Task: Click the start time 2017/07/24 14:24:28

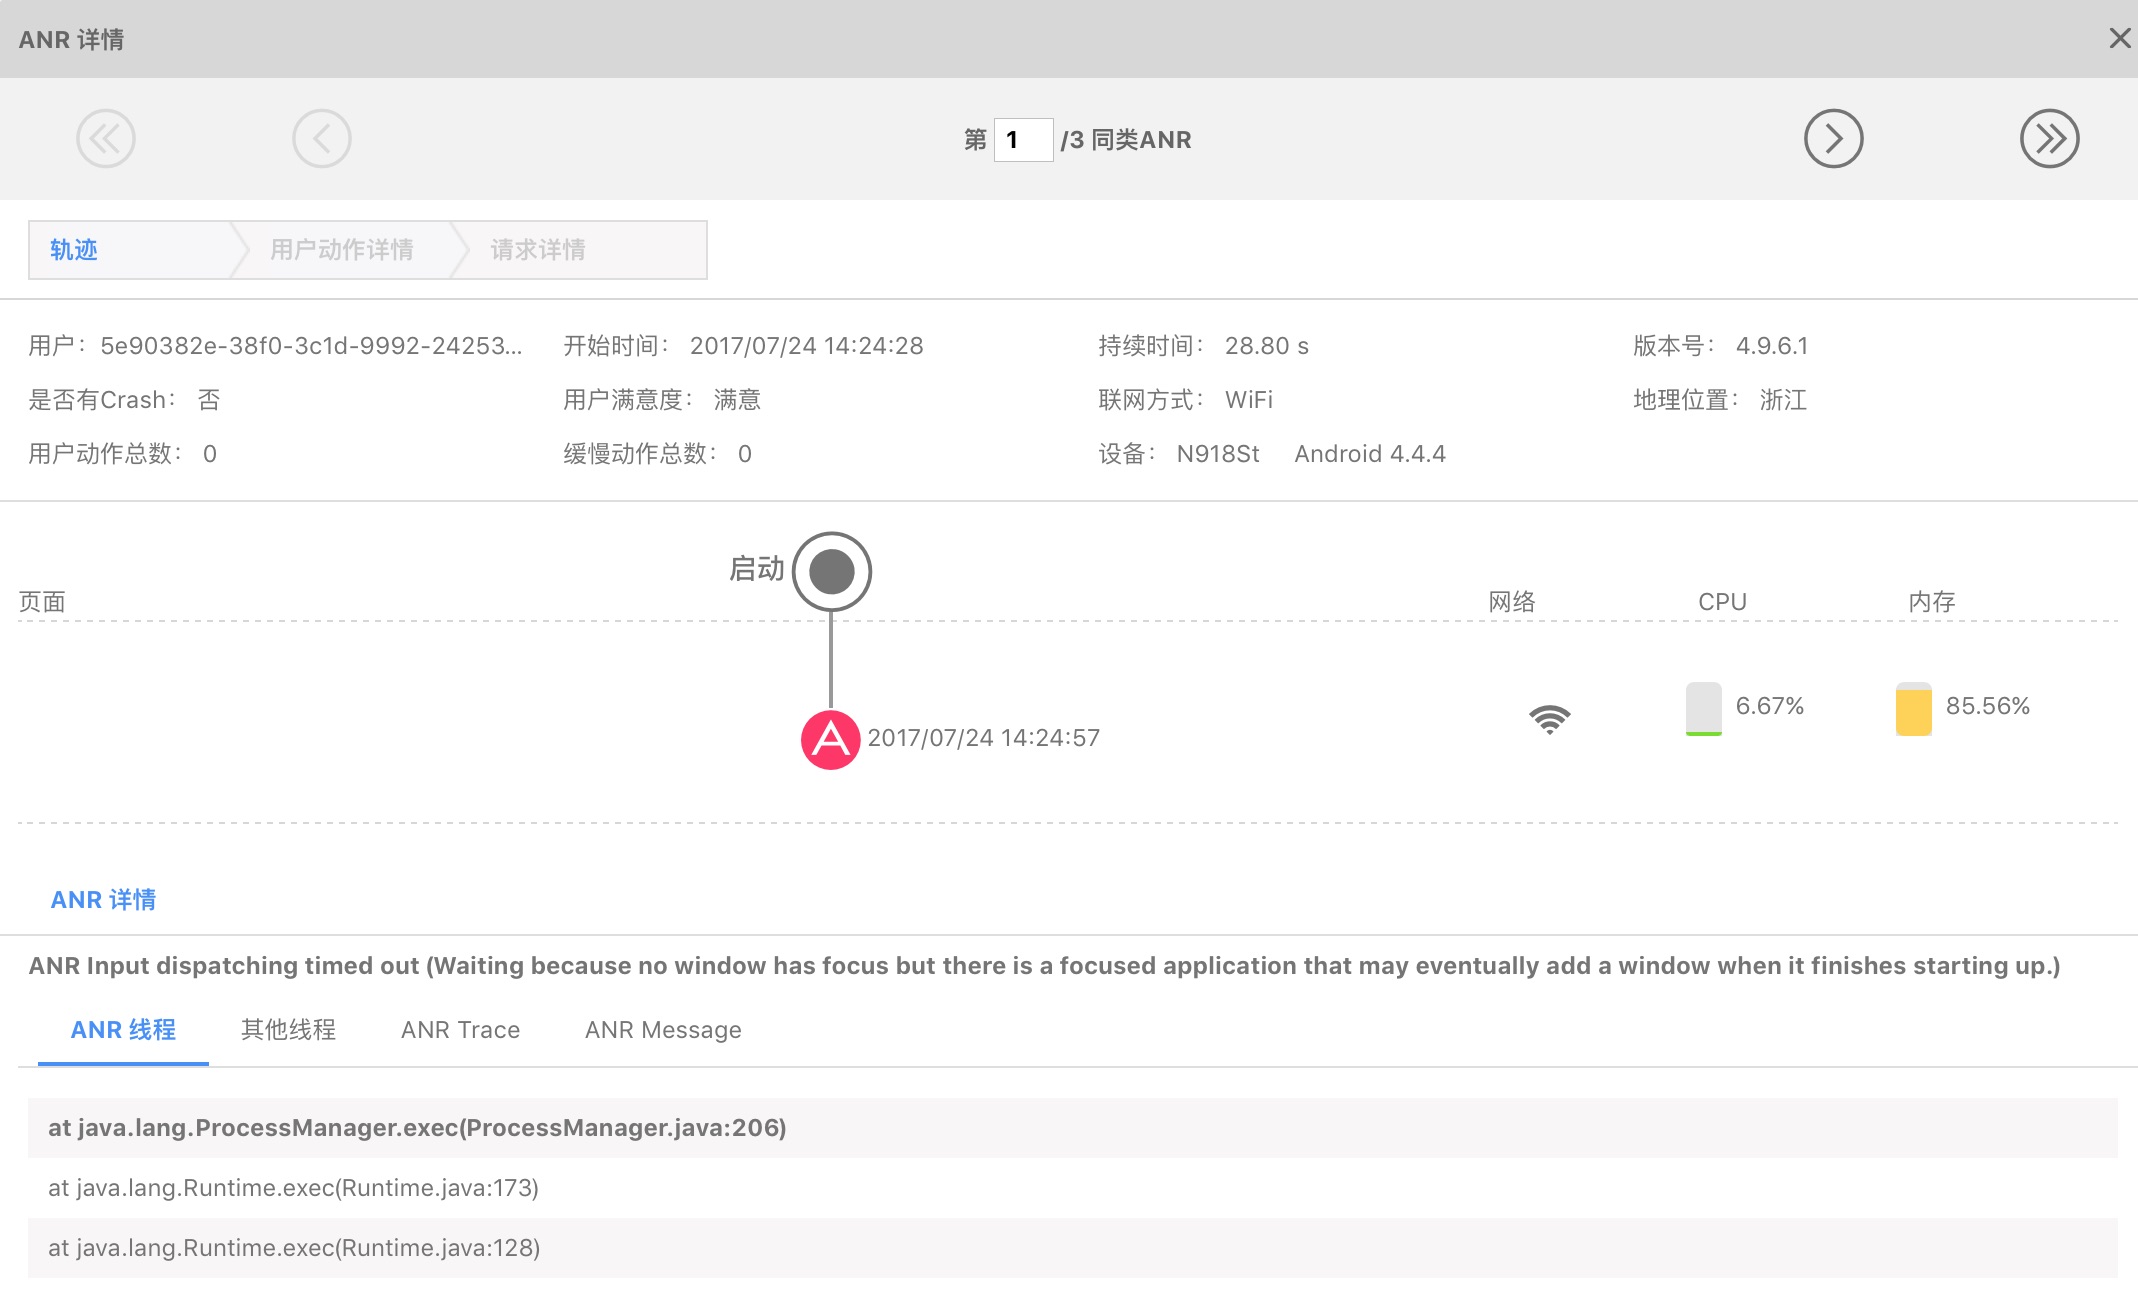Action: click(806, 346)
